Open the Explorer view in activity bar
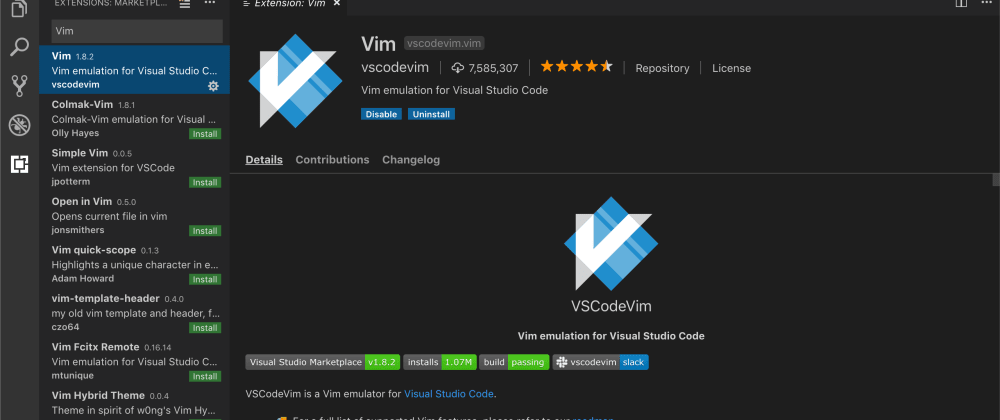 (19, 9)
